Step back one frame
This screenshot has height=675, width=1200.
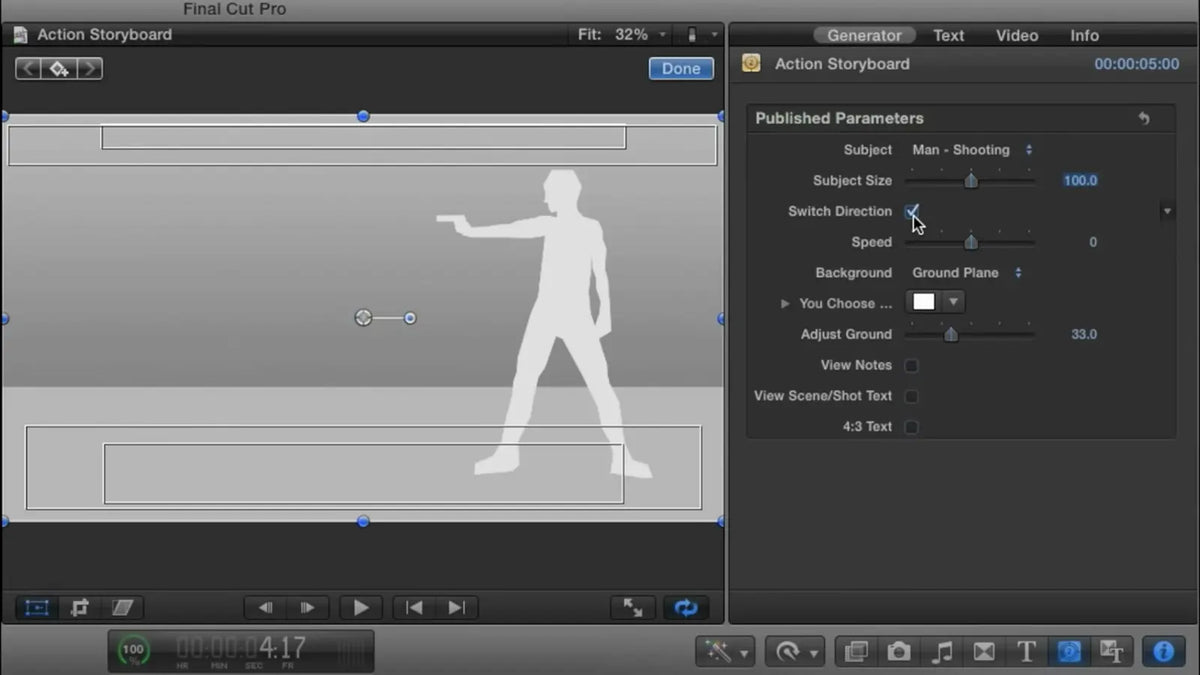coord(266,607)
